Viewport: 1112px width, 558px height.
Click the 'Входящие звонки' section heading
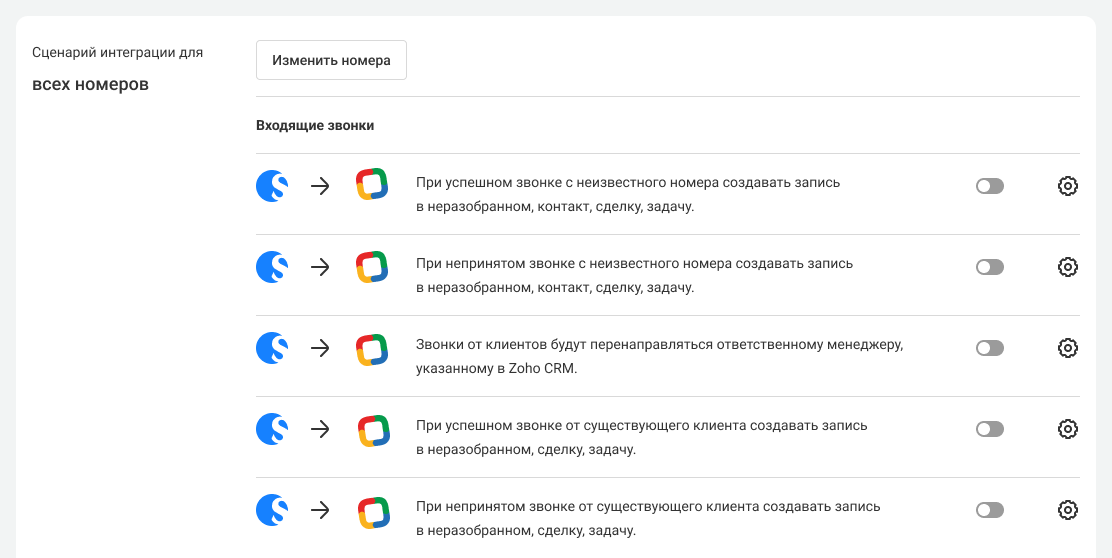315,126
